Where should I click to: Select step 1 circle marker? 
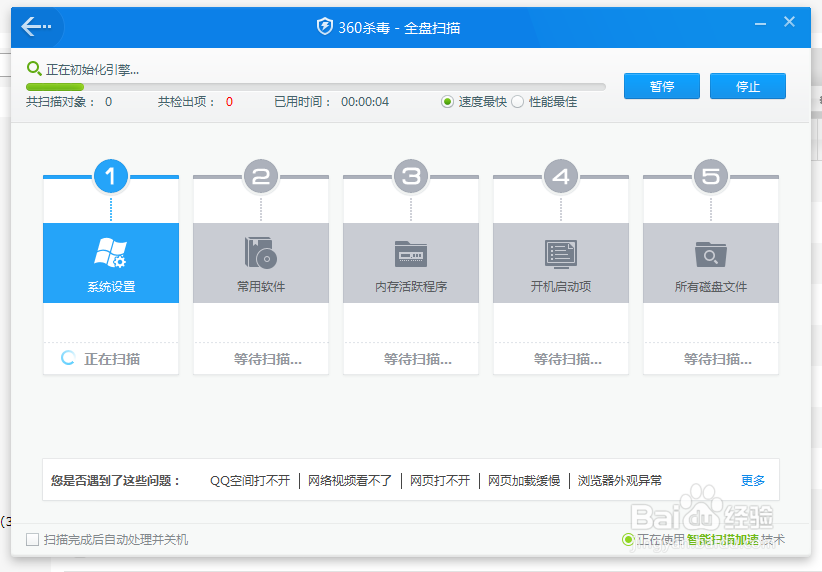point(111,176)
